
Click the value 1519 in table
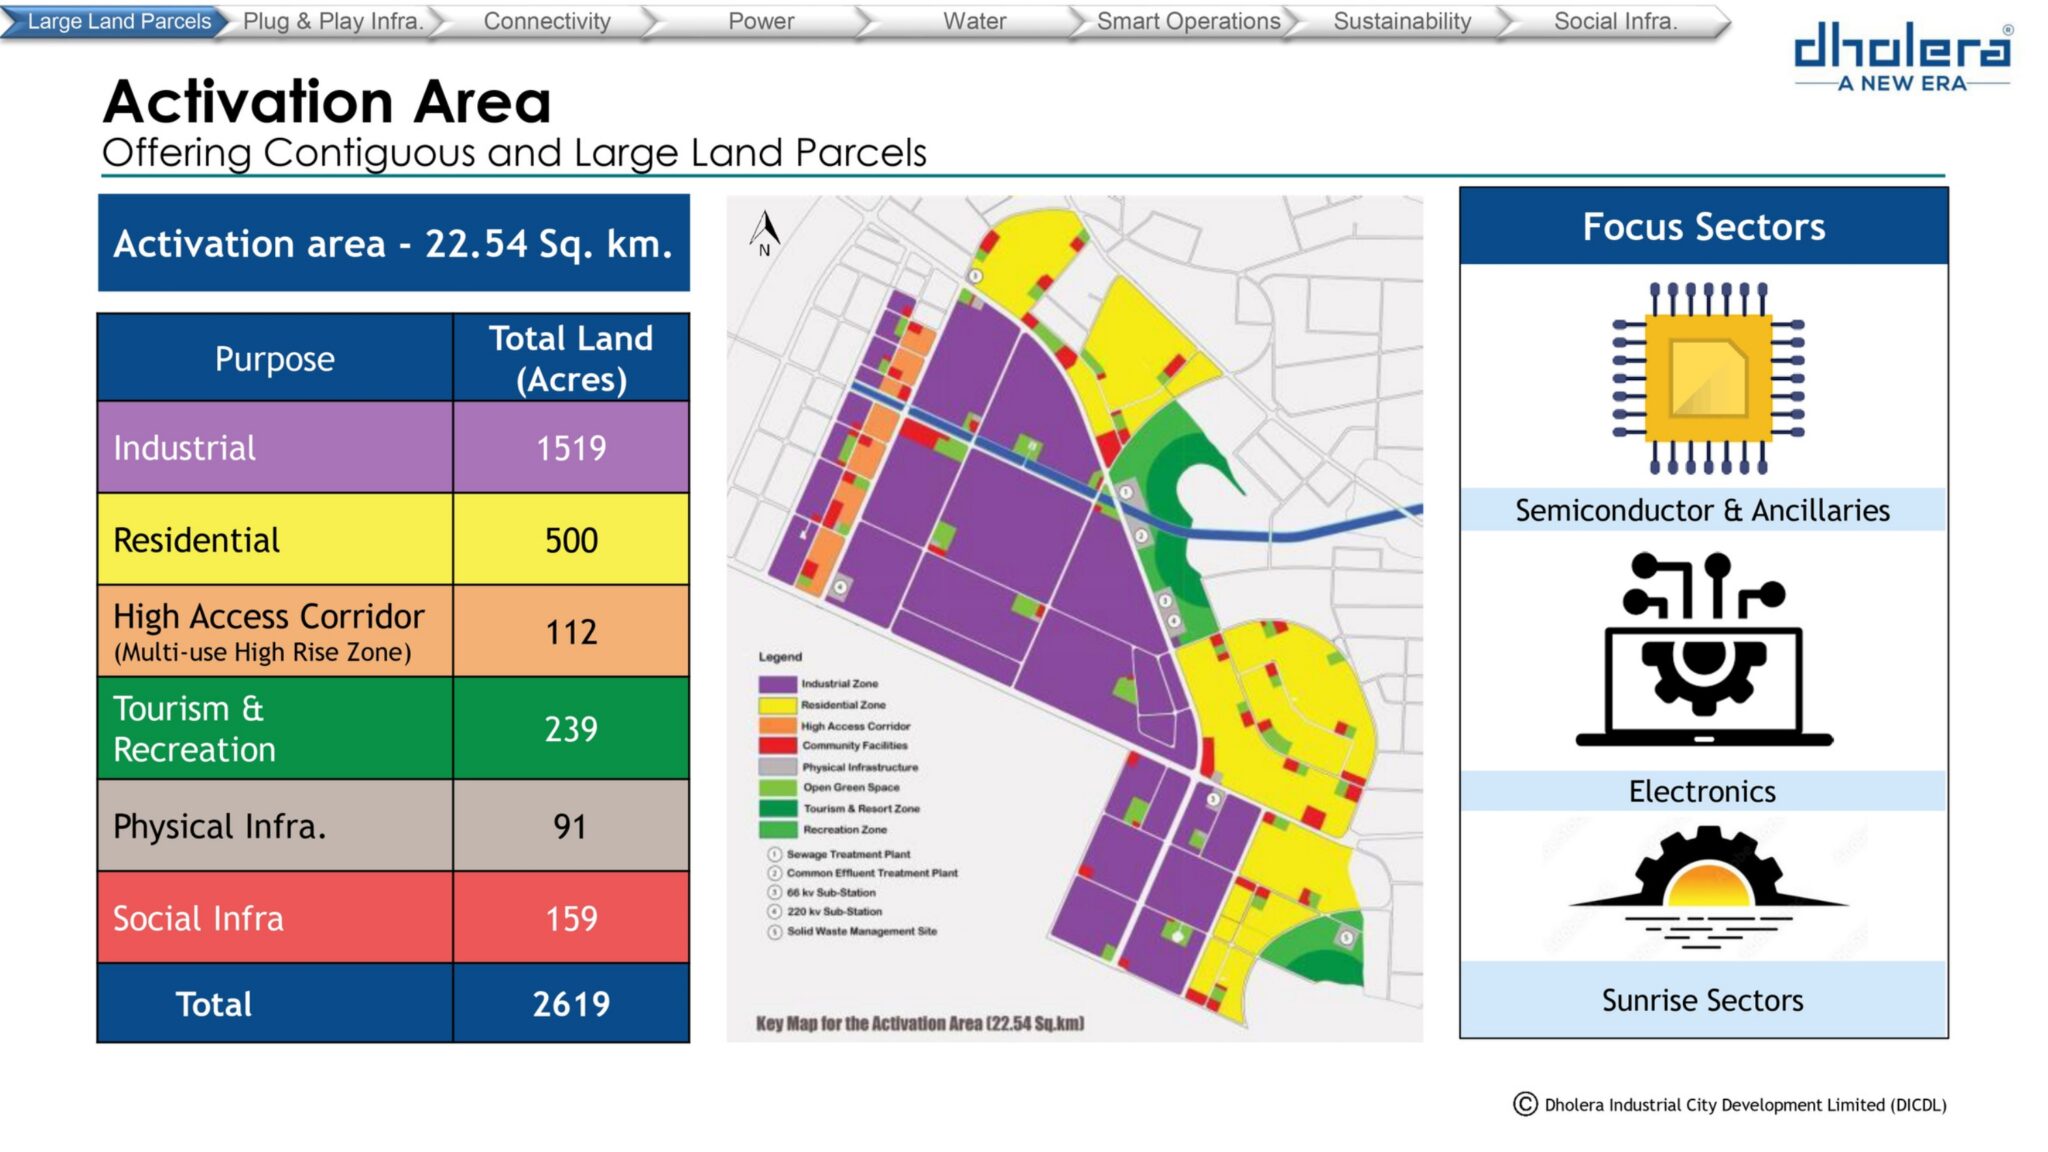(x=571, y=448)
